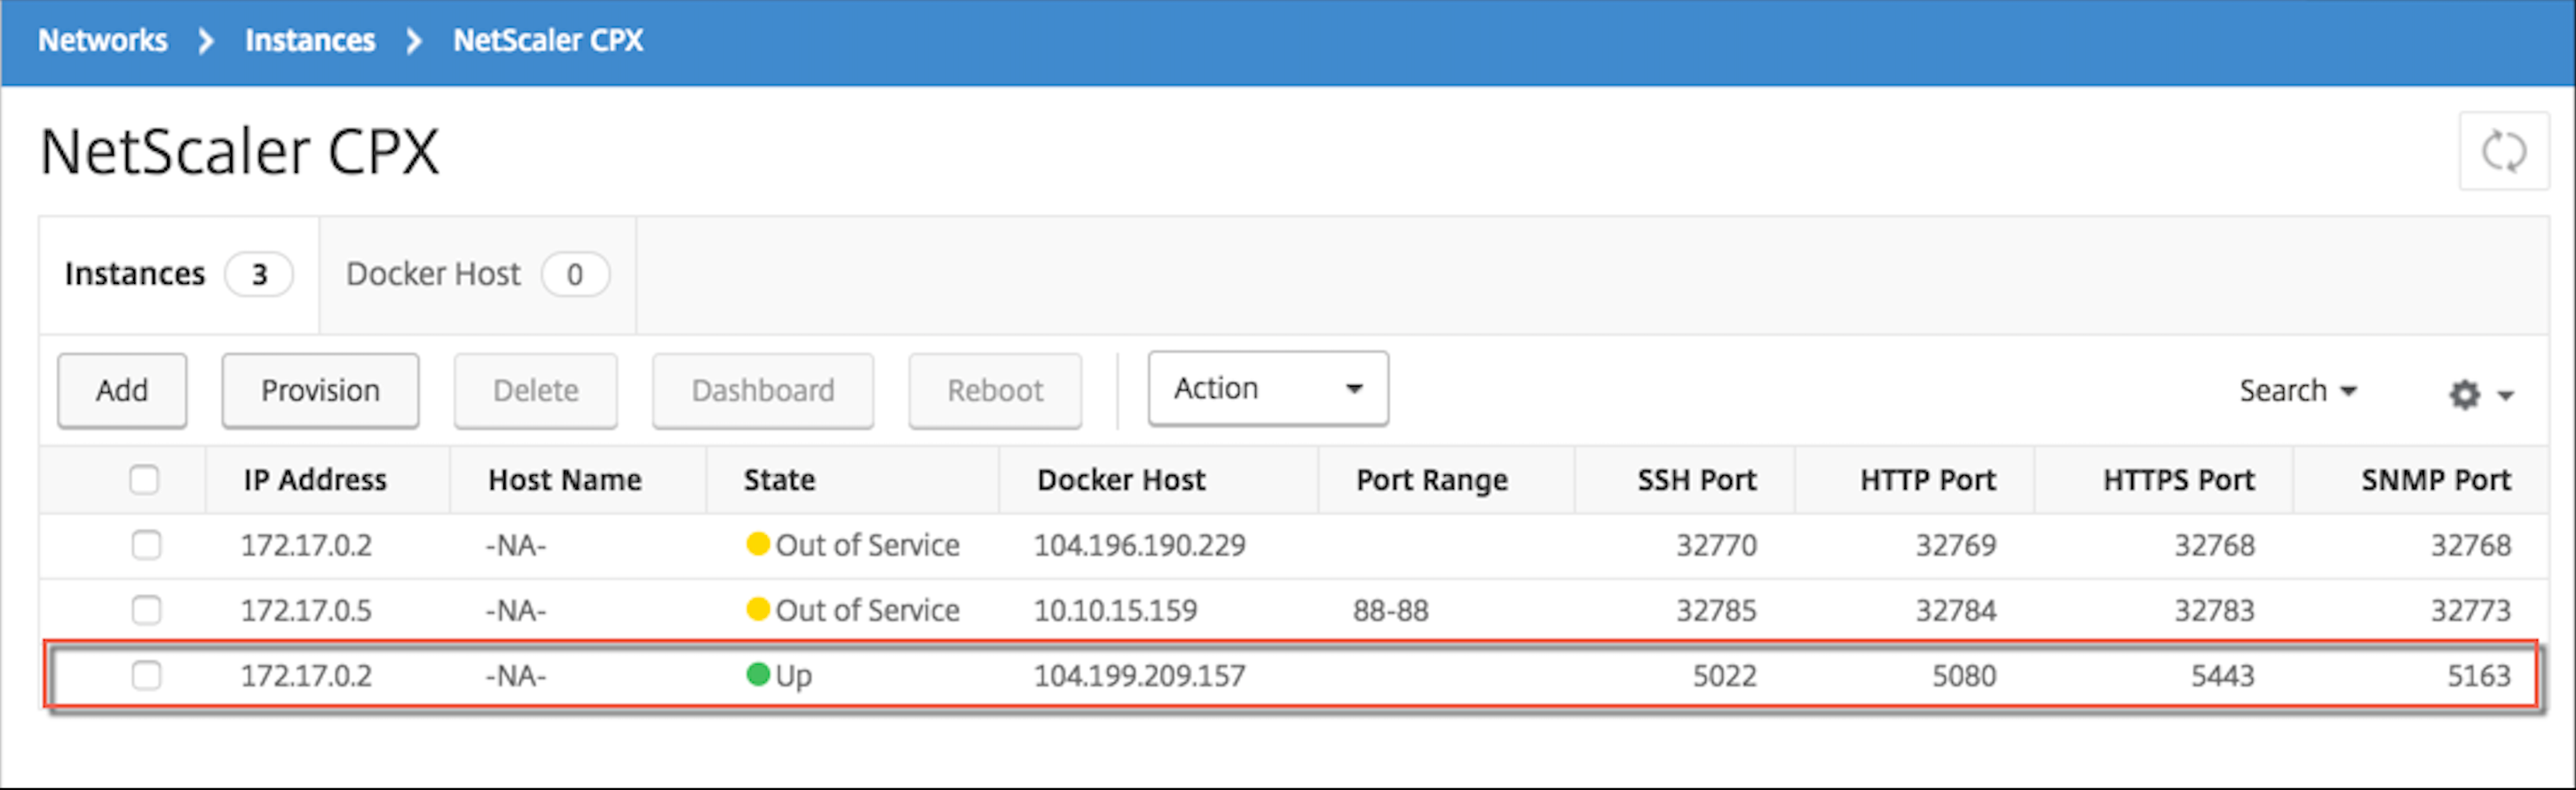Click the Instances count badge 3
Viewport: 2576px width, 790px height.
pos(259,274)
